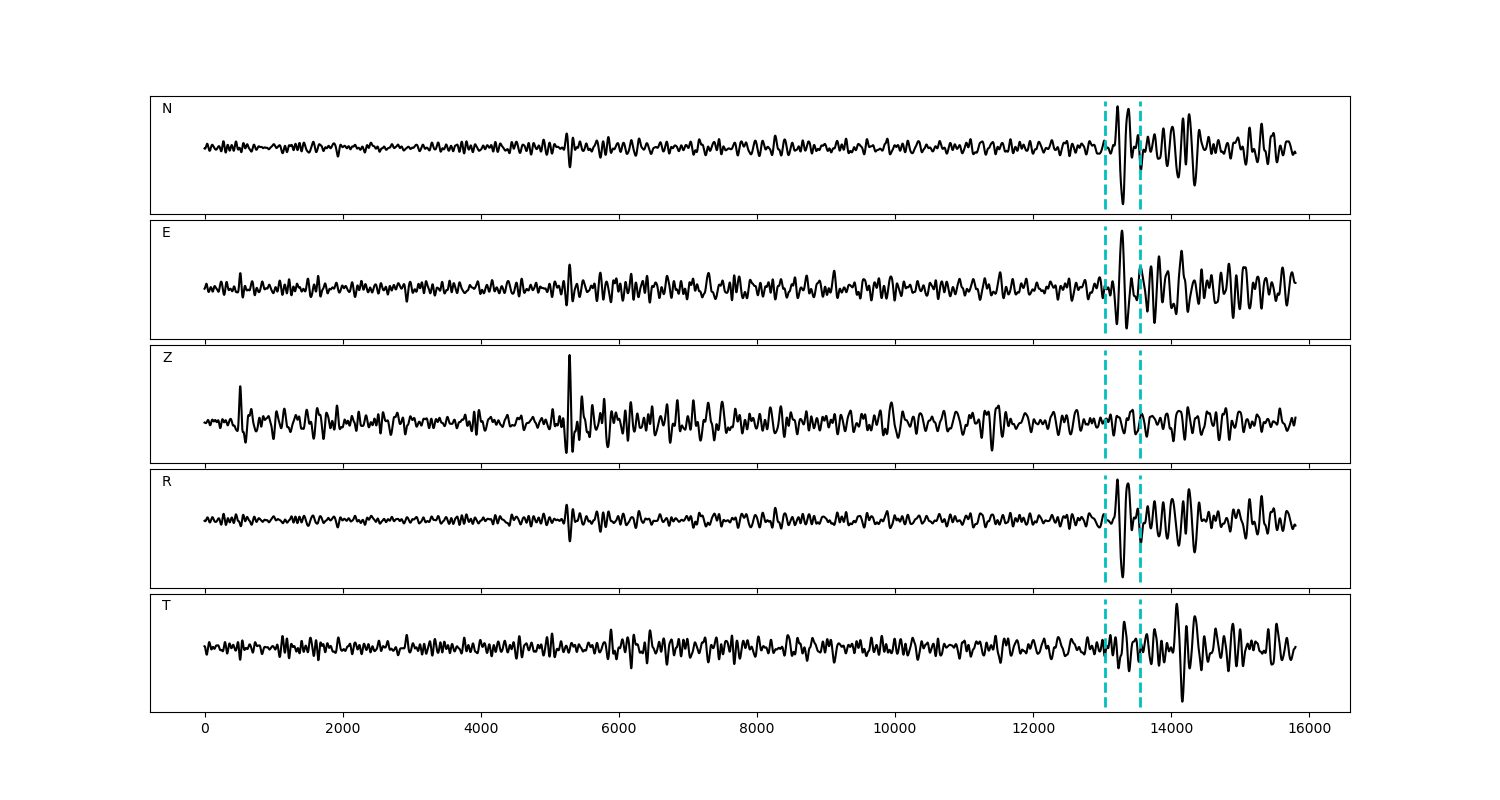Click the right cyan dashed line in T panel

click(x=1140, y=680)
